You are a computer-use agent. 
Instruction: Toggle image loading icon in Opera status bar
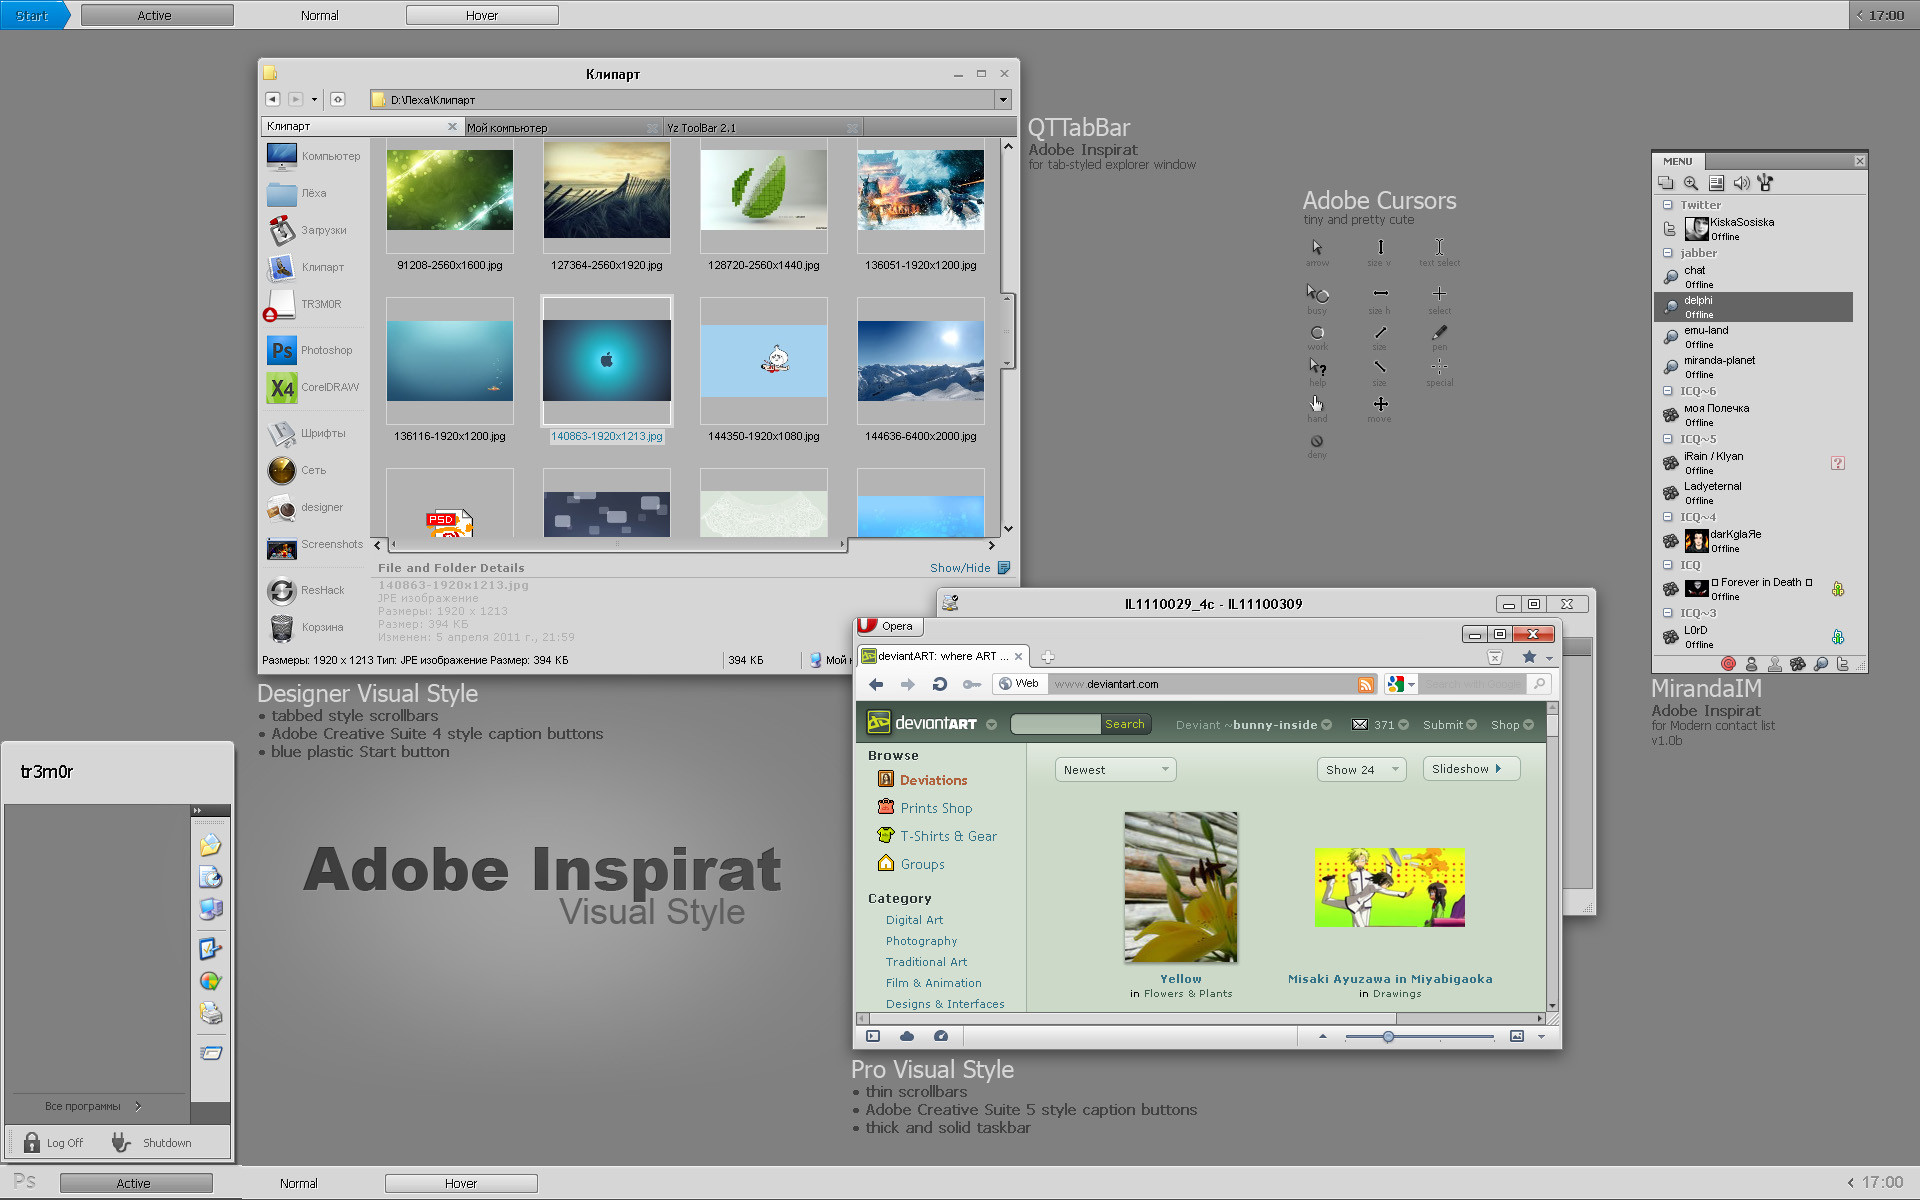coord(1517,1036)
